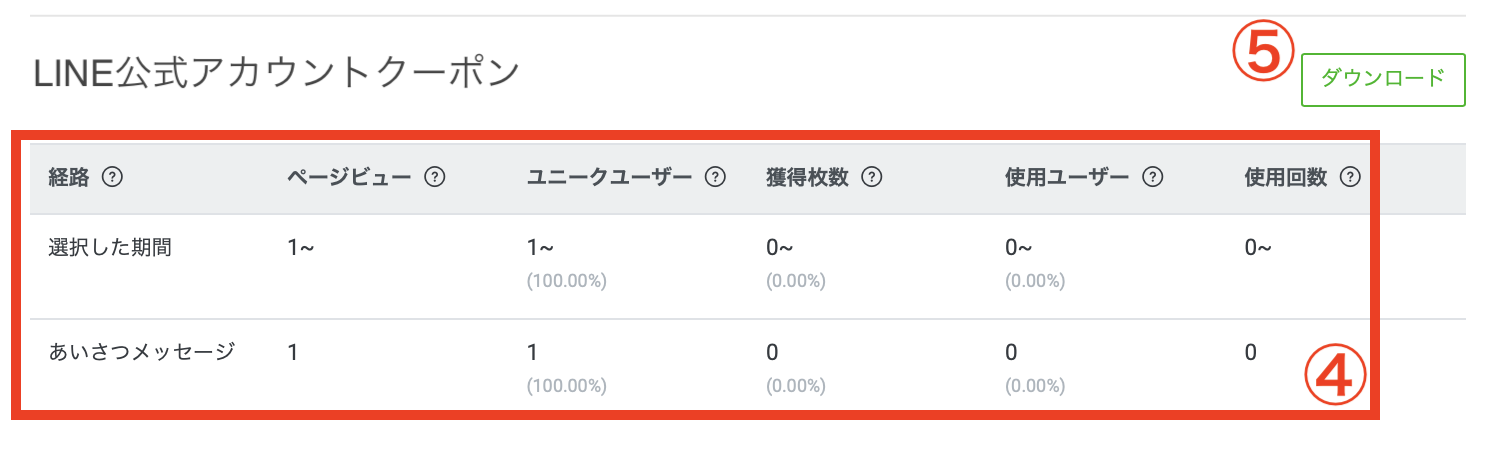Click the ユニークユーザー header label
This screenshot has width=1488, height=458.
[609, 177]
